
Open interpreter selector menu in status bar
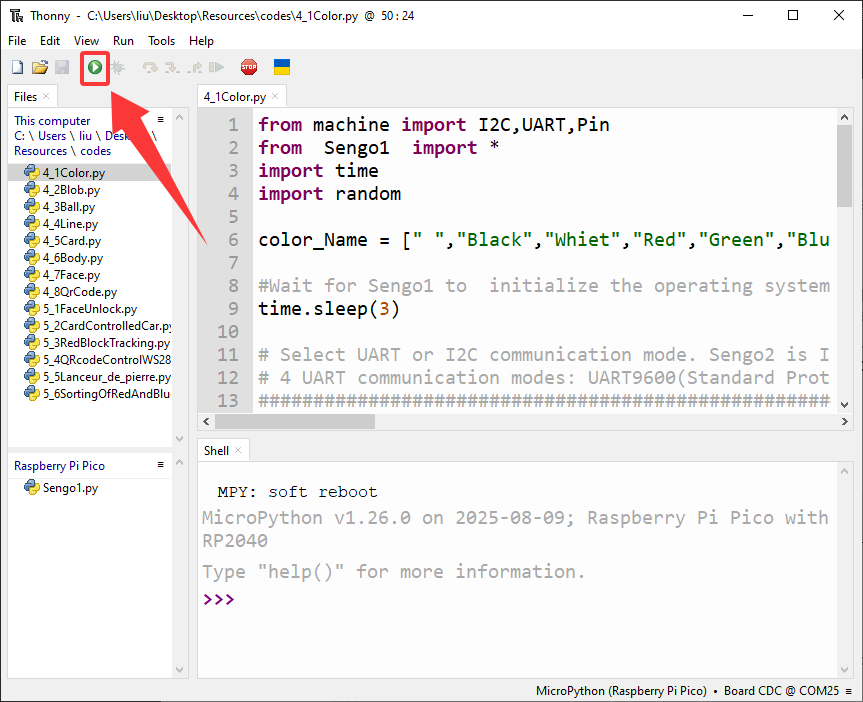[x=849, y=691]
